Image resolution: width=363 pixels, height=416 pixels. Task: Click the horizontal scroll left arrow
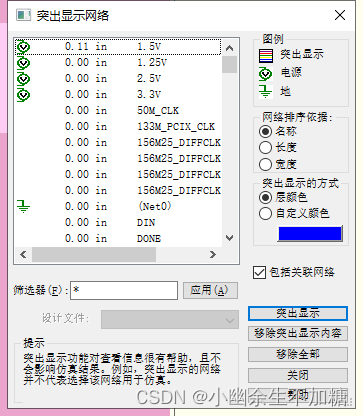(23, 255)
